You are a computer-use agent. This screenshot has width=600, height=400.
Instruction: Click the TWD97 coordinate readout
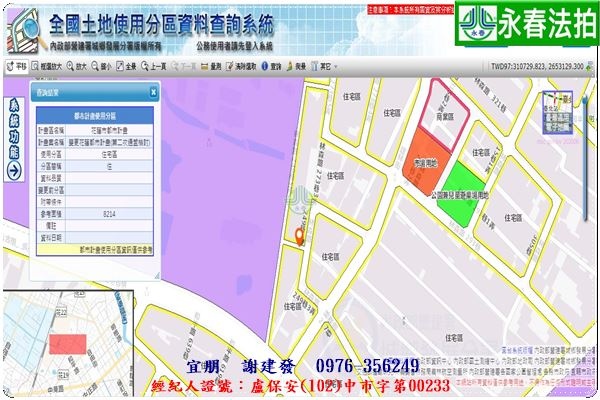point(537,66)
